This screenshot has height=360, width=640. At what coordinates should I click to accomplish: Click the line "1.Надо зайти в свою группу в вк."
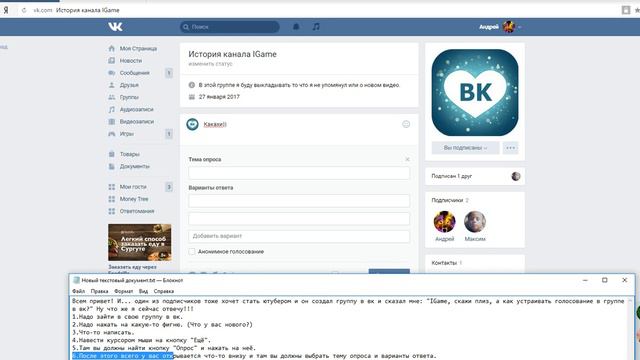[128, 317]
